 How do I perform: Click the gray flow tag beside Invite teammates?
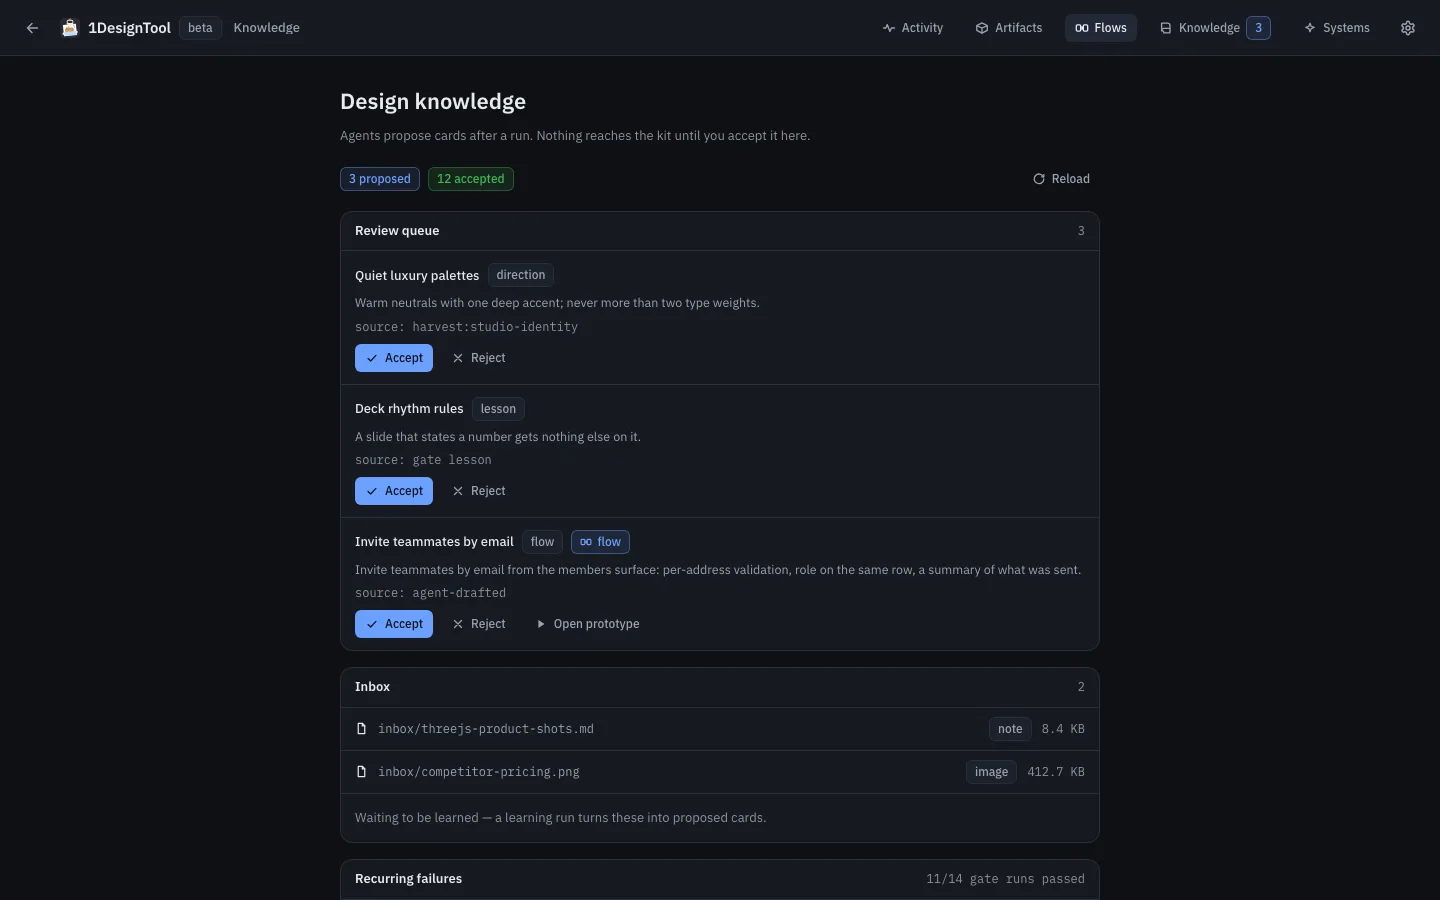[542, 542]
